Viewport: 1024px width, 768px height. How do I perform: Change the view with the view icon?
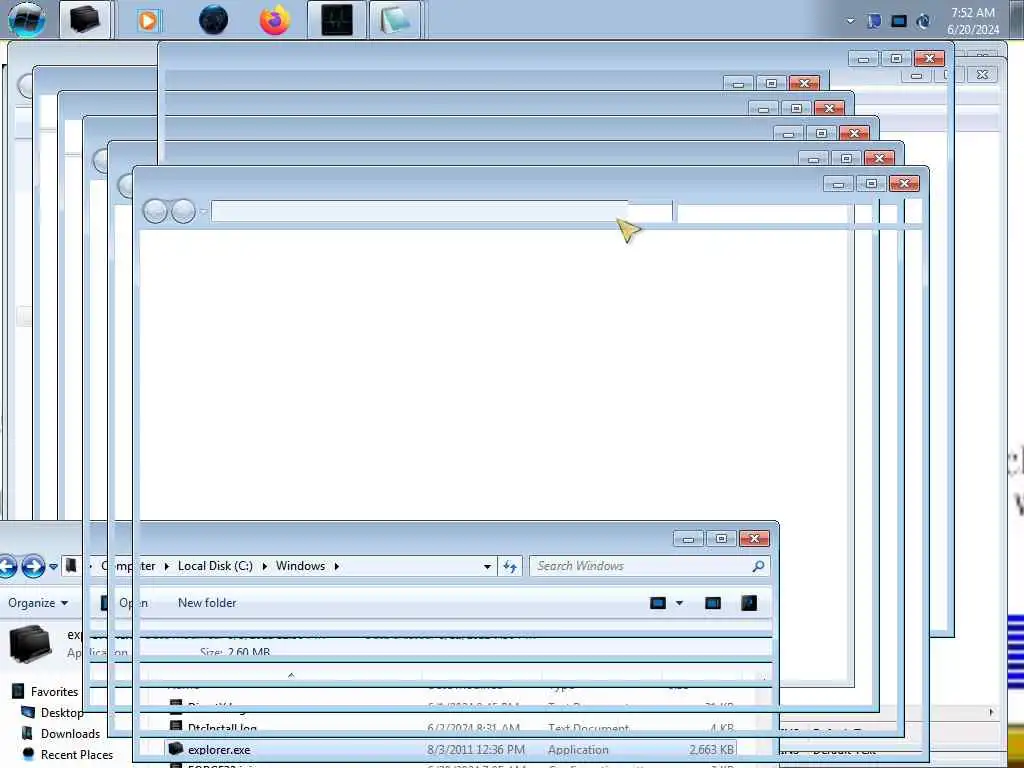click(x=658, y=603)
